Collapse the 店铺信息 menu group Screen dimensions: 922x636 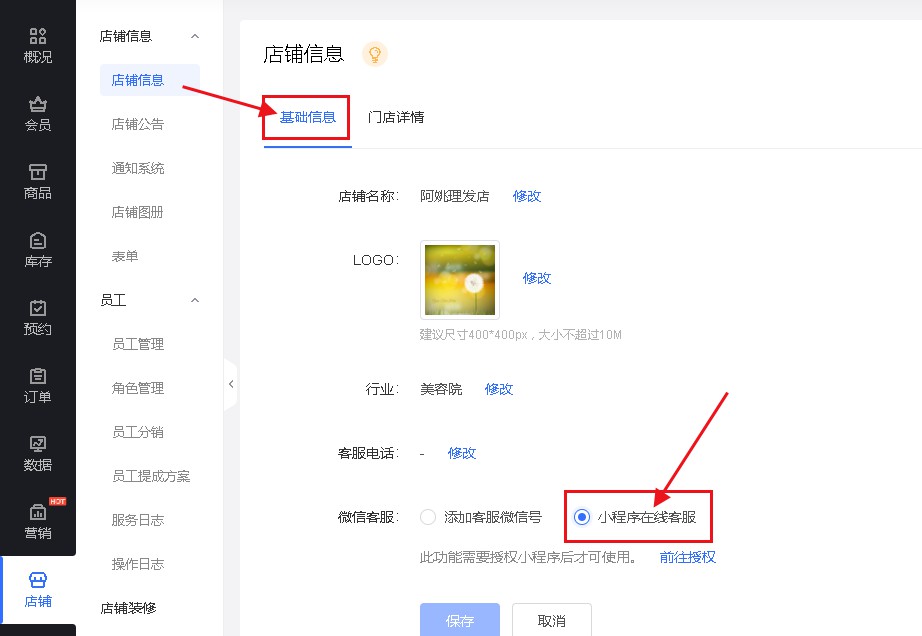tap(195, 36)
